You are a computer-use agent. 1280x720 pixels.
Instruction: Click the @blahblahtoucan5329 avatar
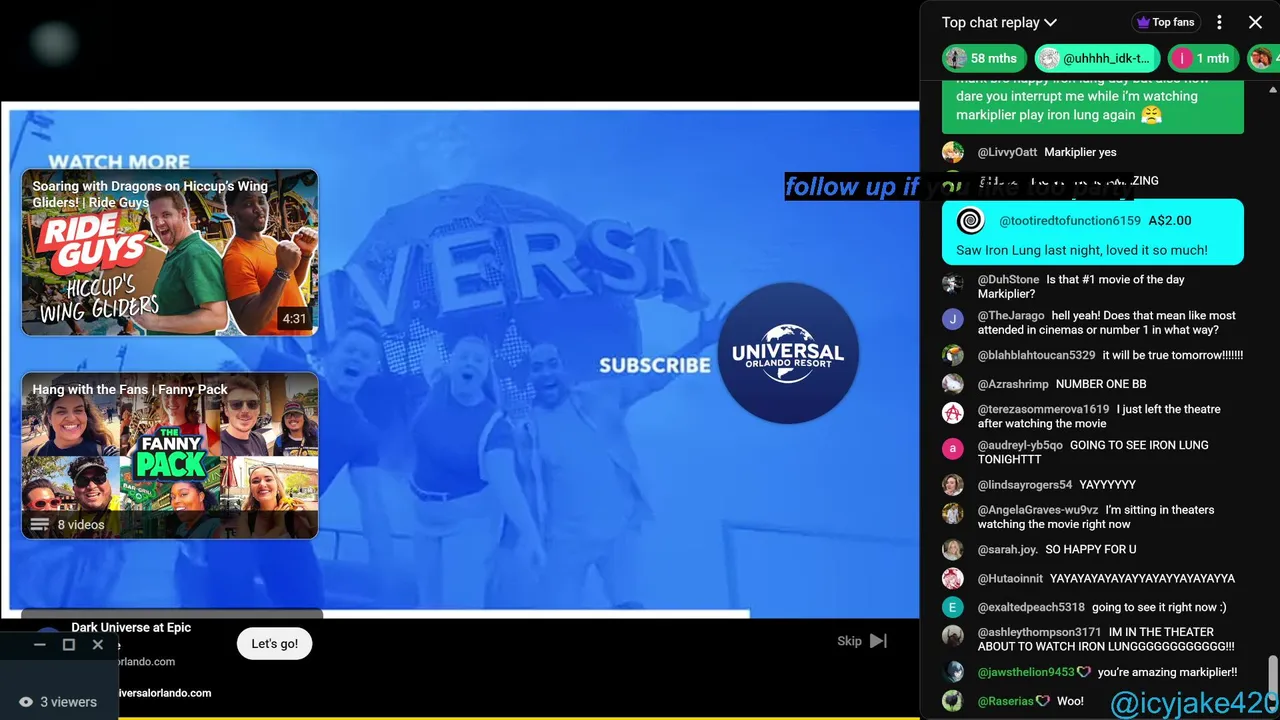click(953, 355)
